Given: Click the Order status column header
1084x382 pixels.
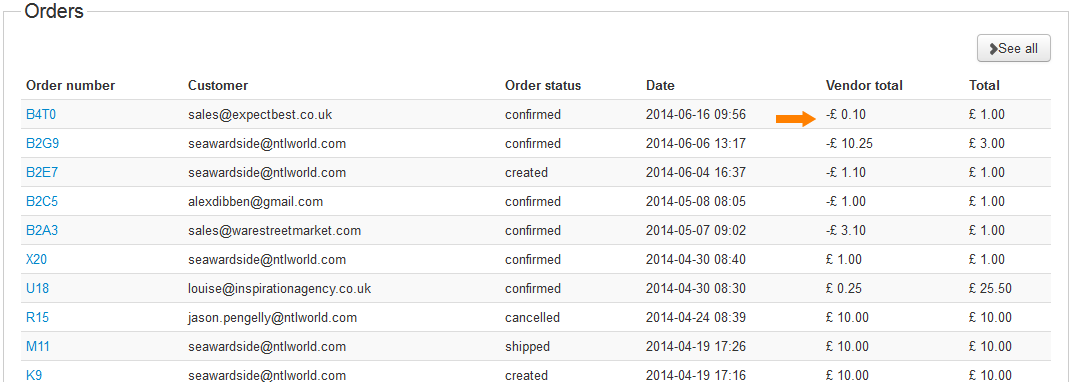Looking at the screenshot, I should pyautogui.click(x=543, y=86).
